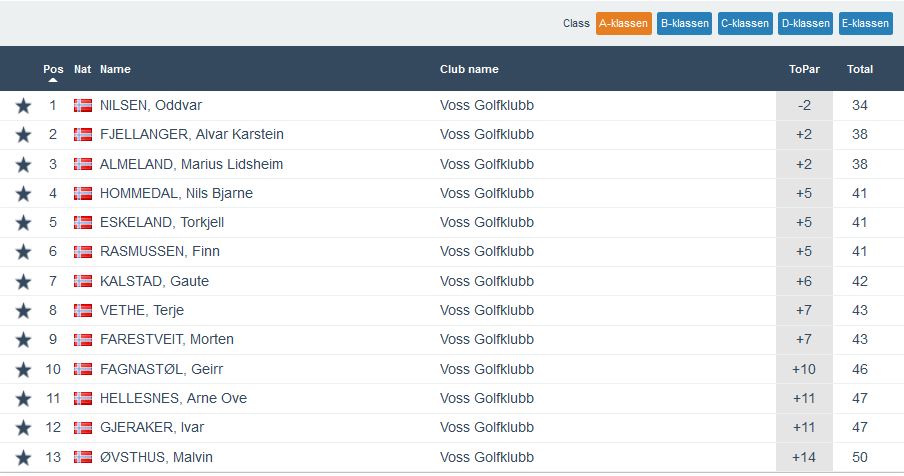Click Total score 34 for Nilsen
904x476 pixels.
(x=859, y=106)
